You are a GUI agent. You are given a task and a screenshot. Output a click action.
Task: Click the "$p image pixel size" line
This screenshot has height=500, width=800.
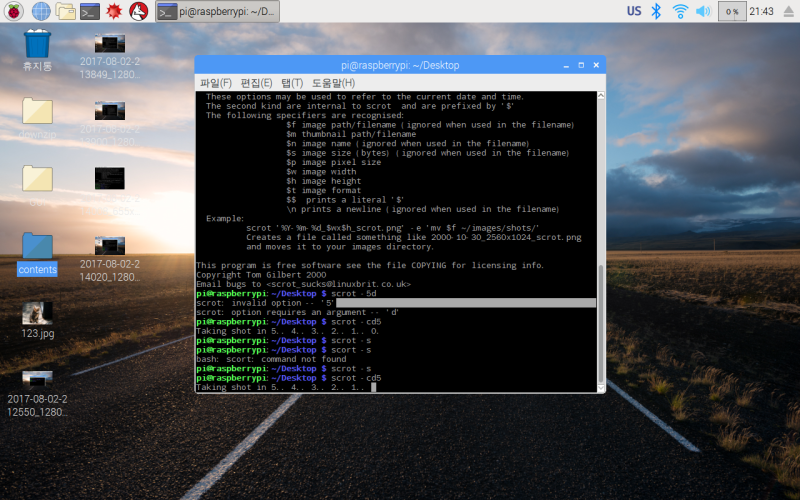(334, 162)
